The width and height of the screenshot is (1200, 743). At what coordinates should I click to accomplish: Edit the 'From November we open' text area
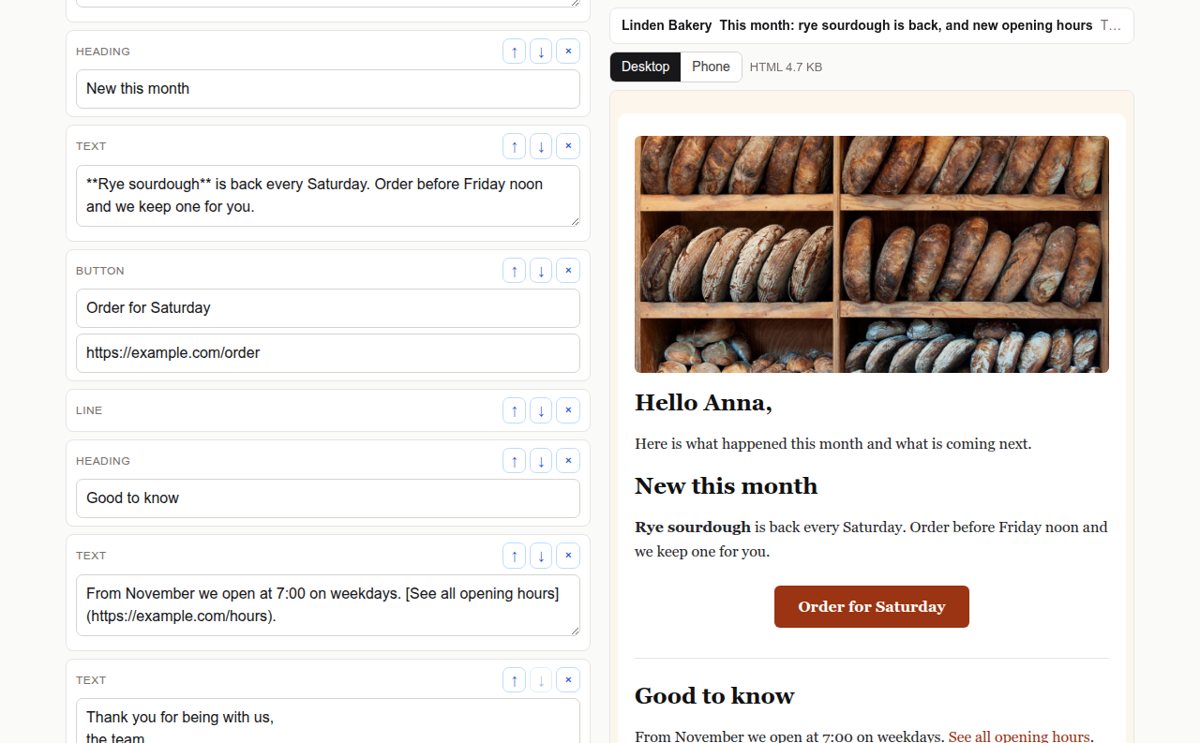click(x=328, y=605)
